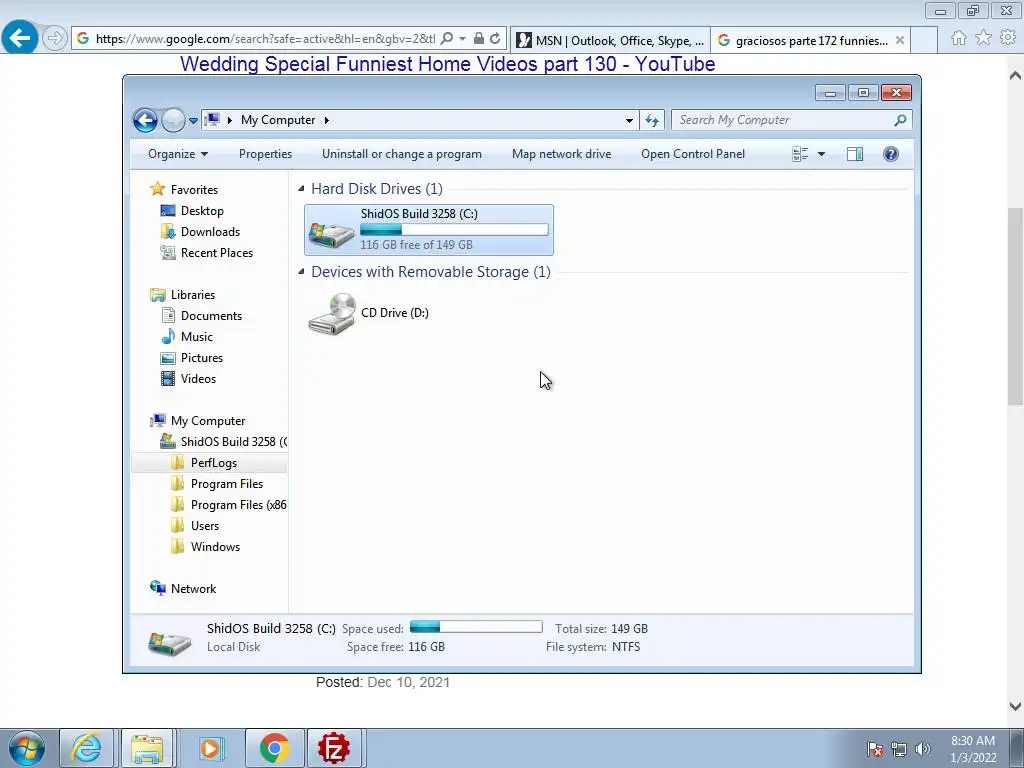Click the browser refresh icon

click(495, 39)
